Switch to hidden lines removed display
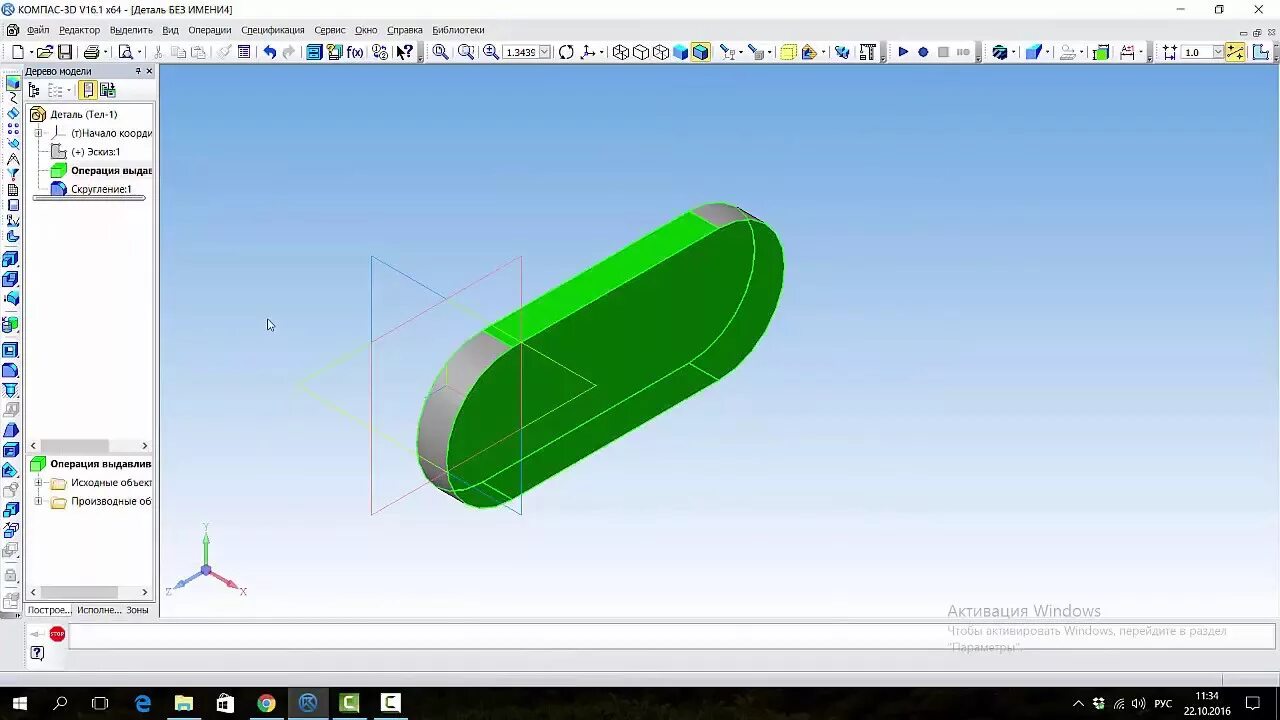Image resolution: width=1280 pixels, height=720 pixels. (x=641, y=52)
